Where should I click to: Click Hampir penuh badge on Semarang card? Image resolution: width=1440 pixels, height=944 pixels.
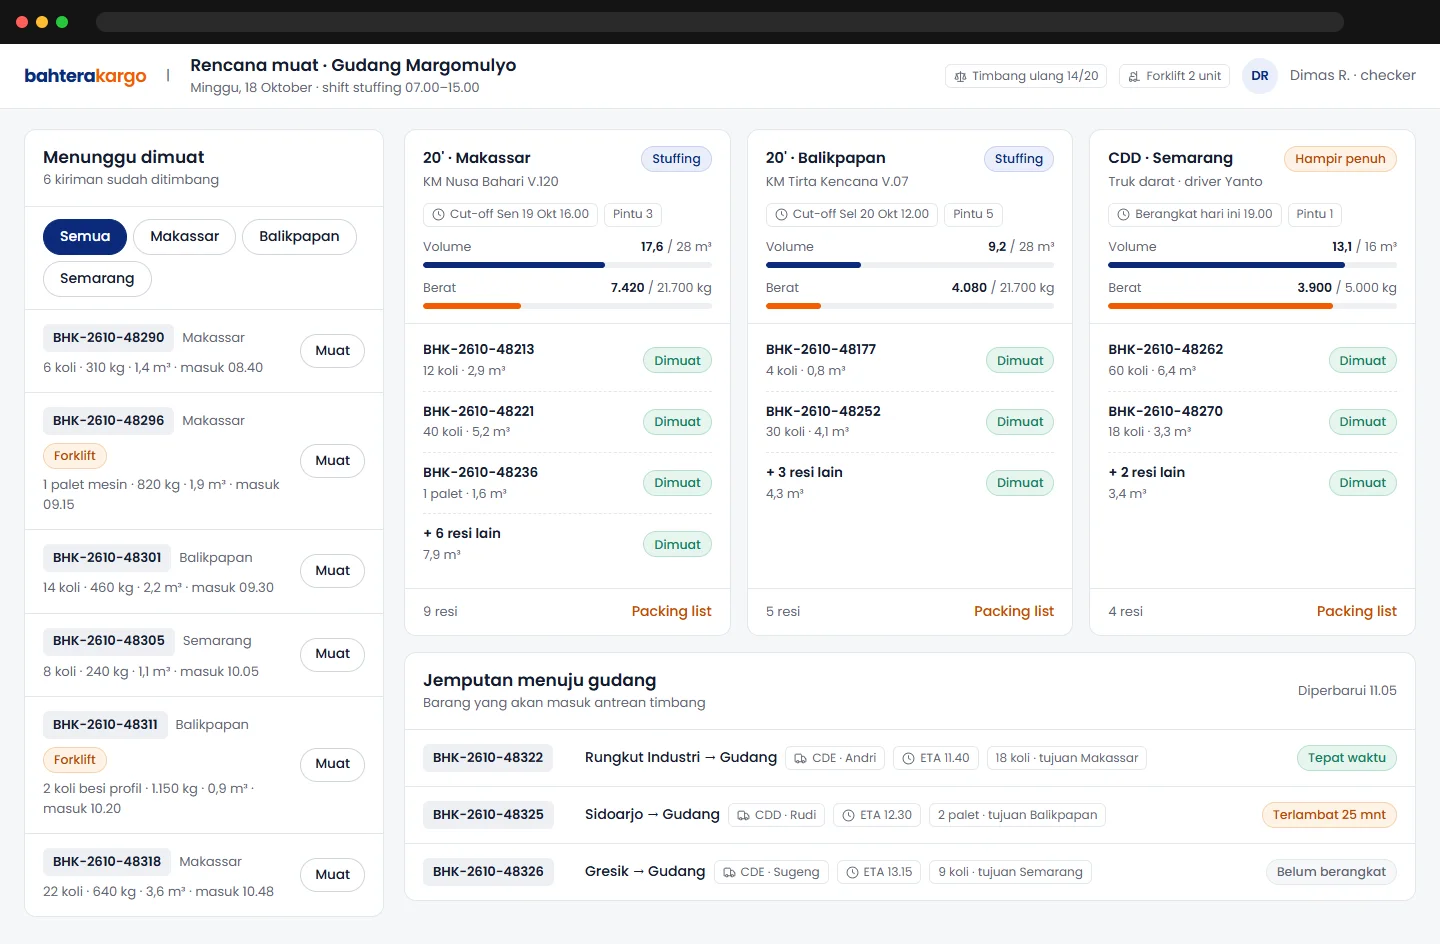pos(1340,159)
